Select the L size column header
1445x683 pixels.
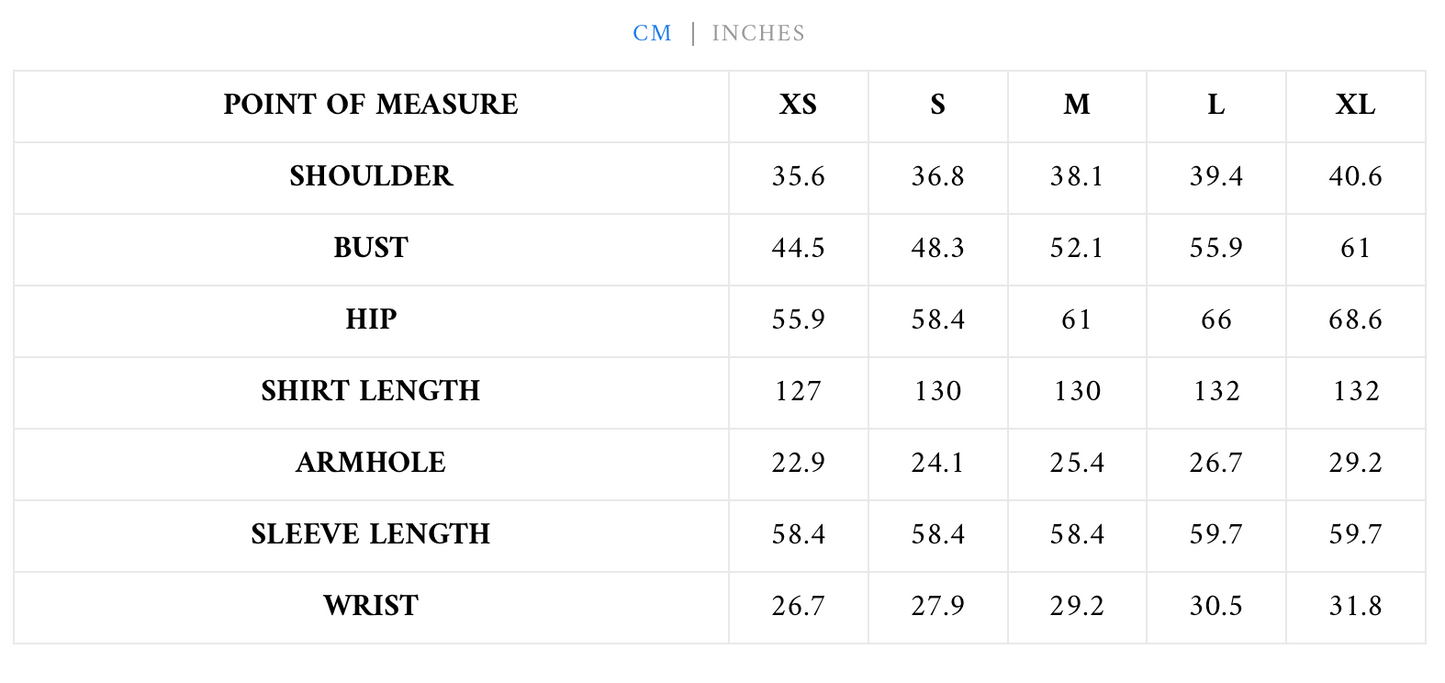tap(1216, 105)
